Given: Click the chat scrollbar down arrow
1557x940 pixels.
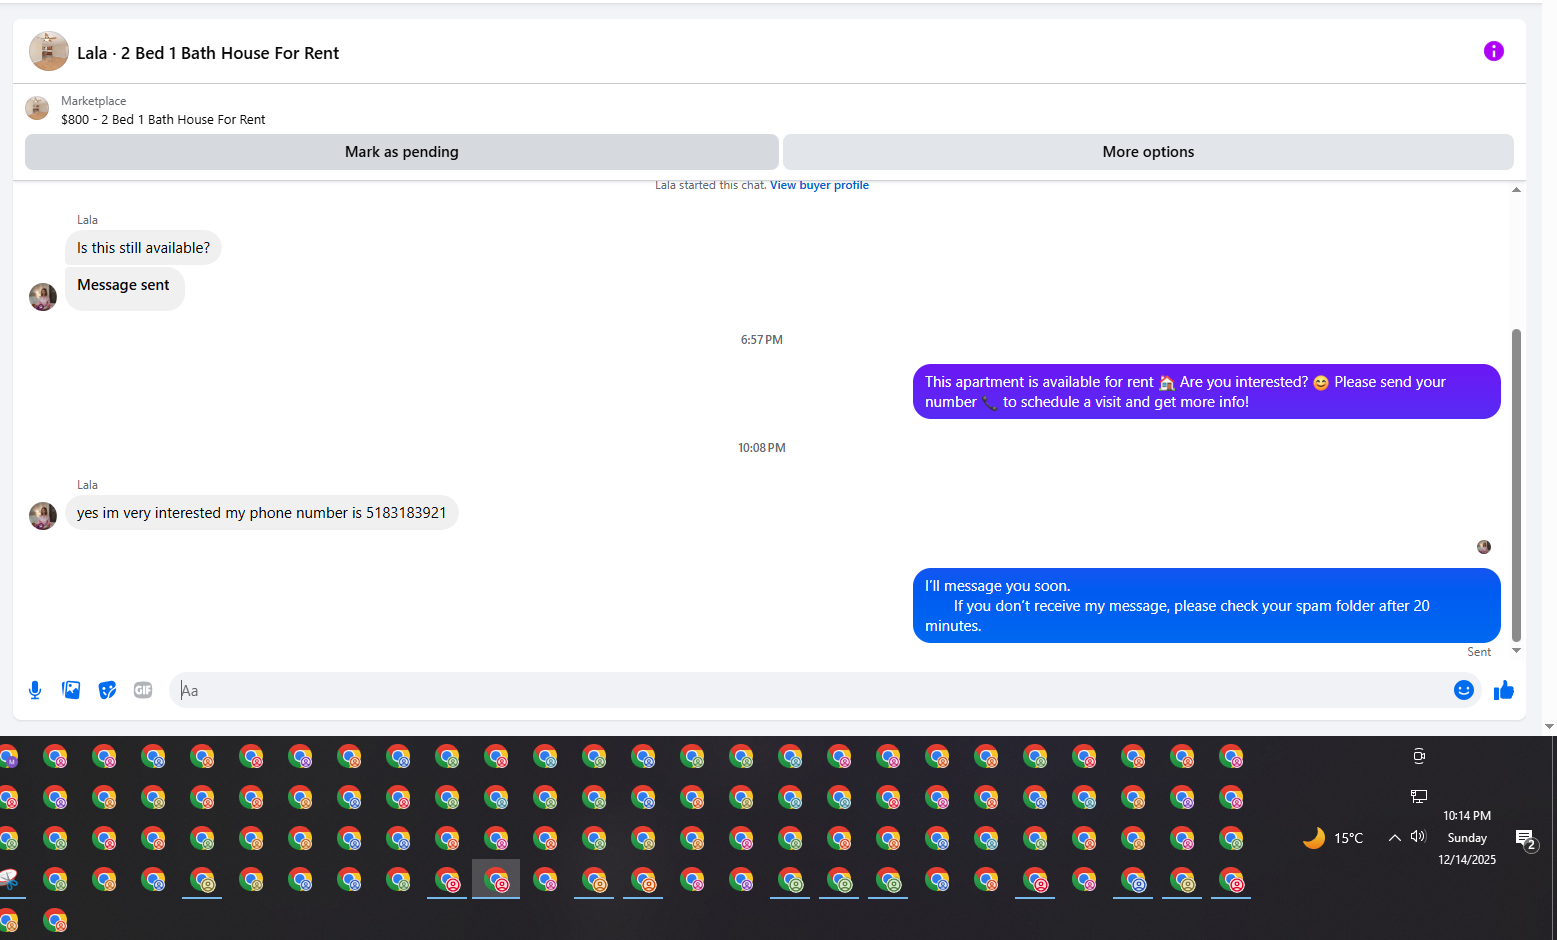Looking at the screenshot, I should [x=1516, y=651].
